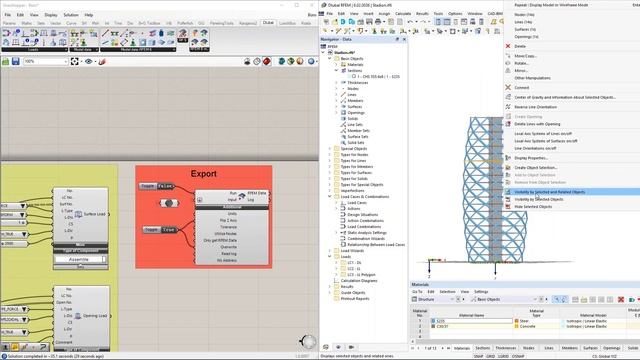Expand the Results tree node

point(330,287)
